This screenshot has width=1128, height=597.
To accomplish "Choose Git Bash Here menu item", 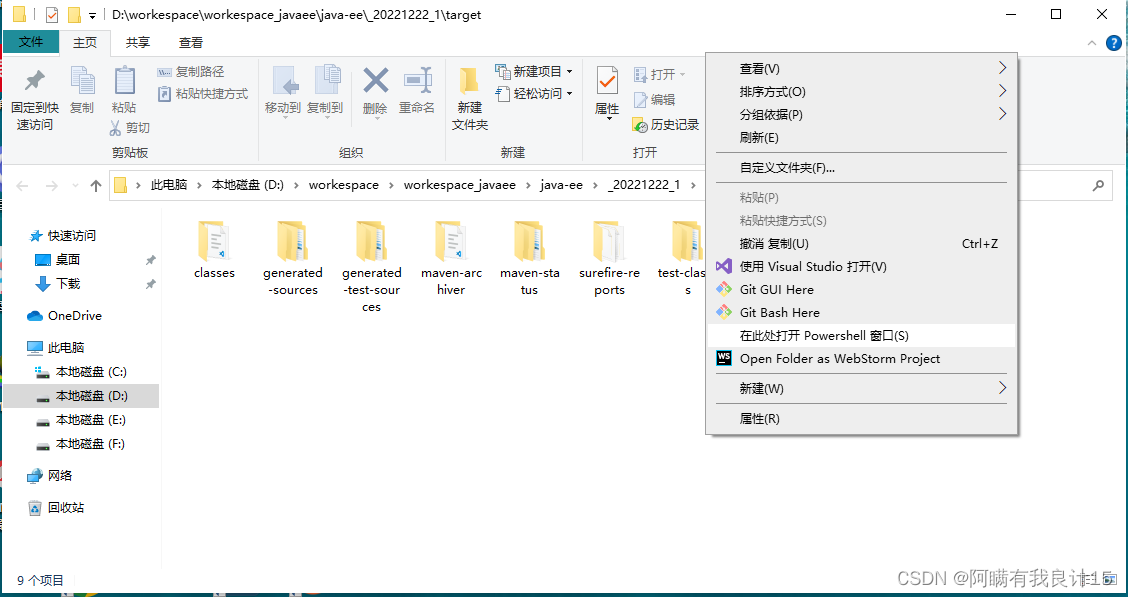I will 862,313.
